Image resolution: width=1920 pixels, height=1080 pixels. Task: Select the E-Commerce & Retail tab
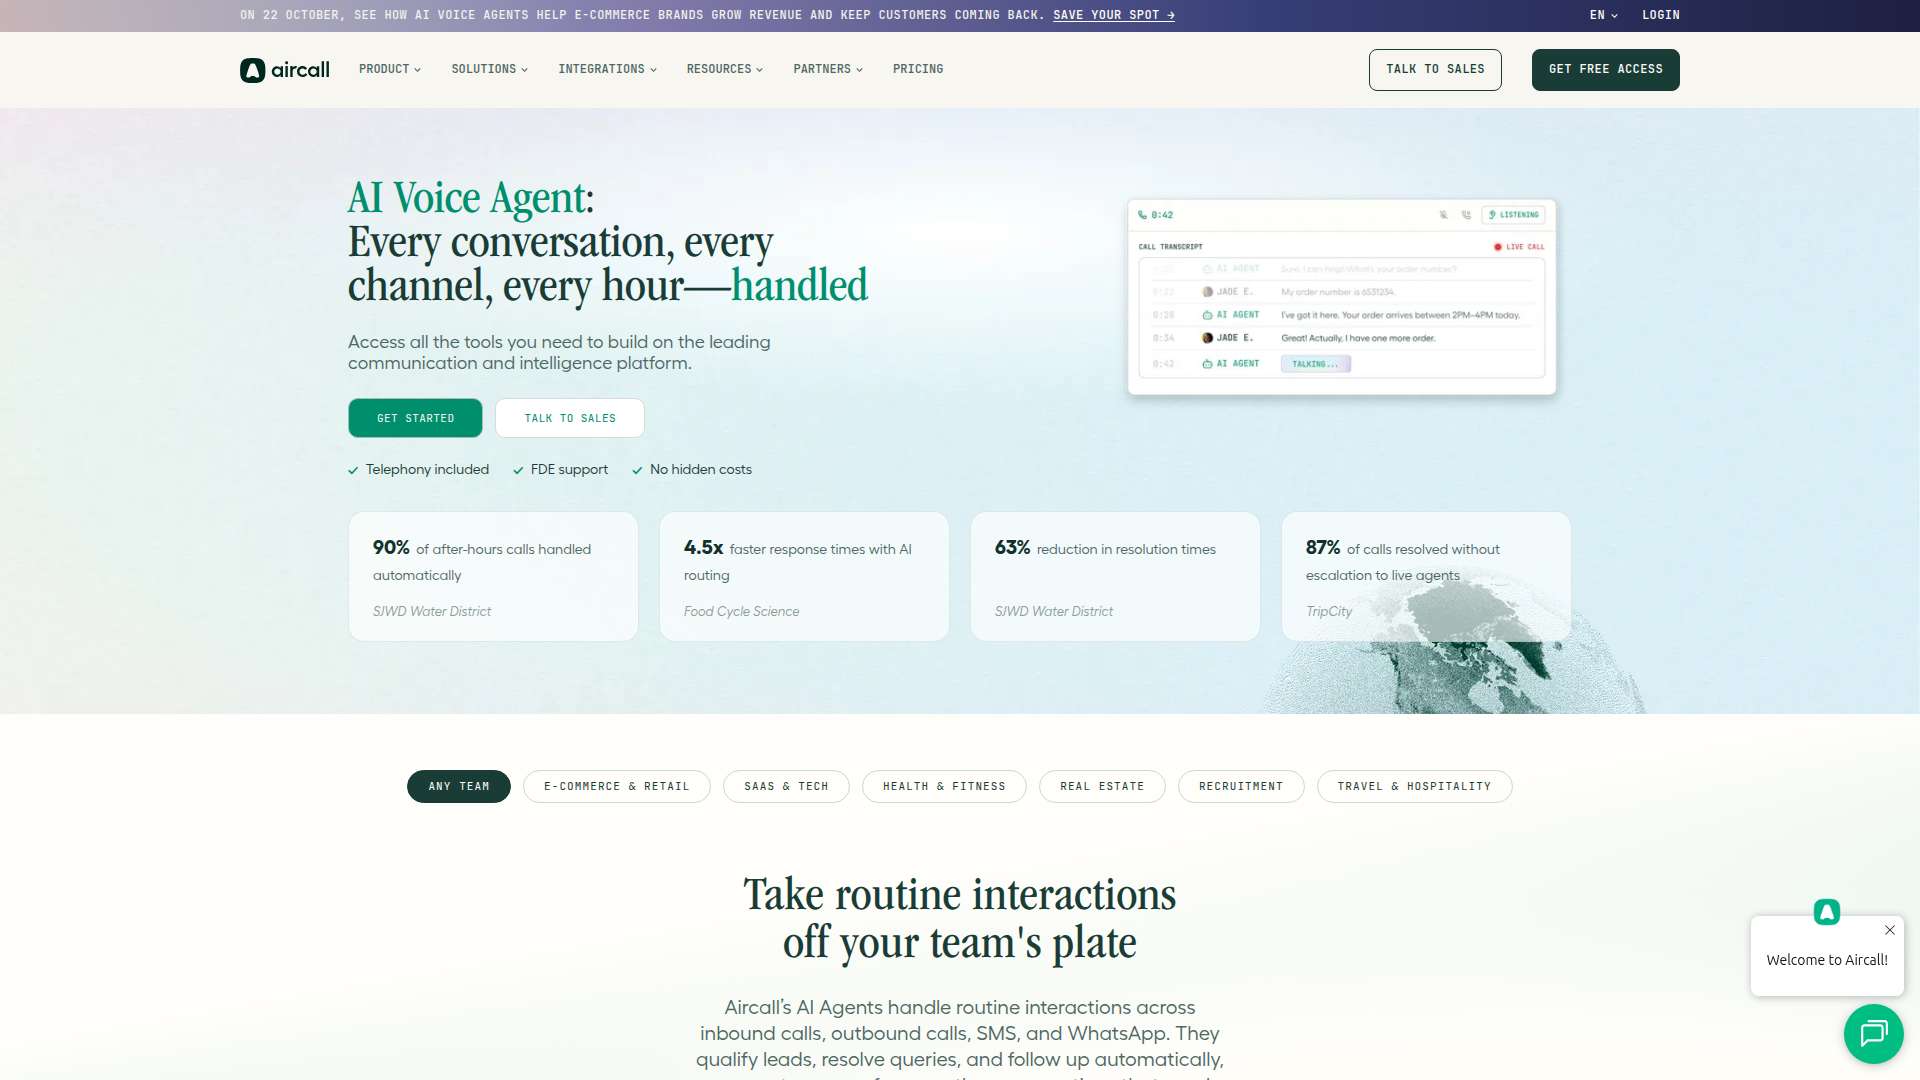coord(617,787)
